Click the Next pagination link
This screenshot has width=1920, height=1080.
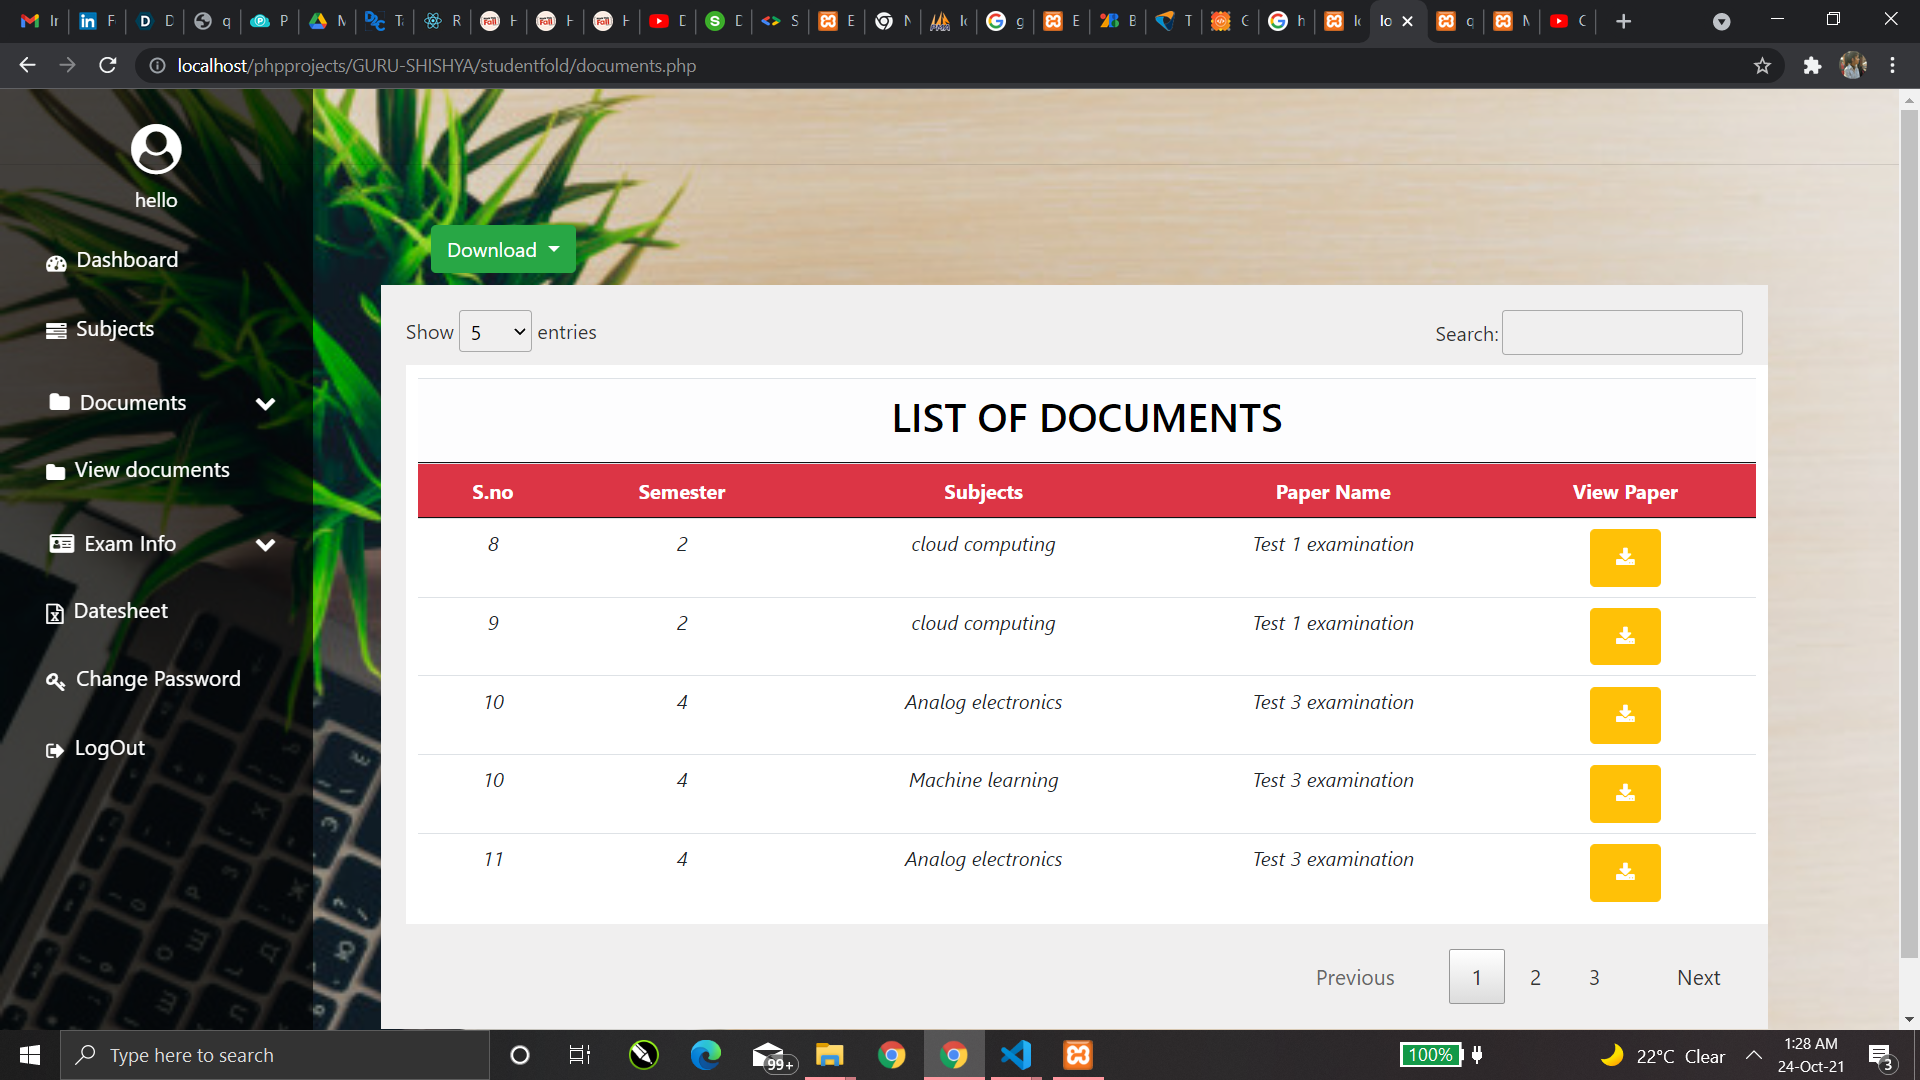pyautogui.click(x=1698, y=978)
